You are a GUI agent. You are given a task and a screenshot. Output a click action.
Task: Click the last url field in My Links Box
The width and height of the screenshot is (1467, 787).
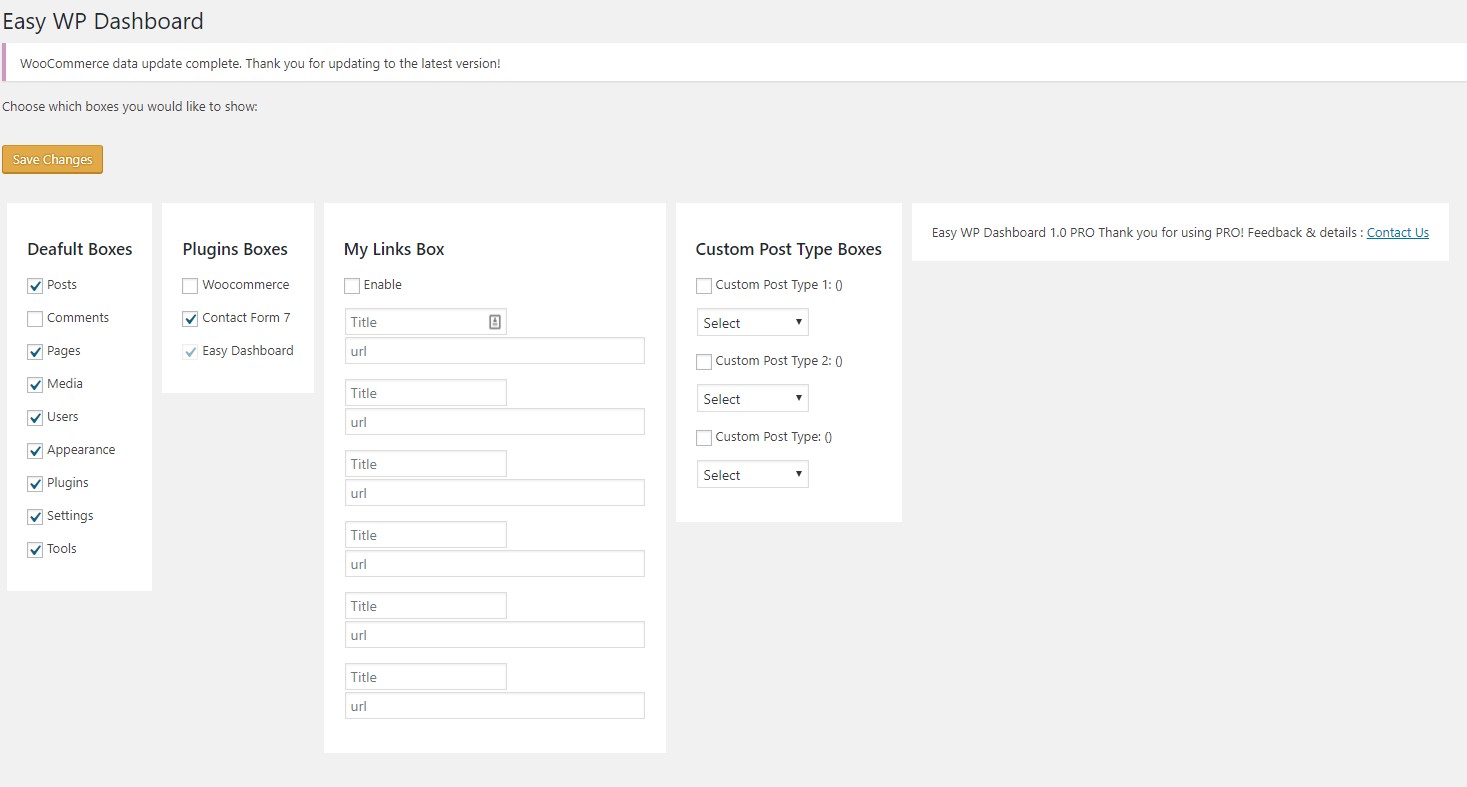tap(494, 706)
